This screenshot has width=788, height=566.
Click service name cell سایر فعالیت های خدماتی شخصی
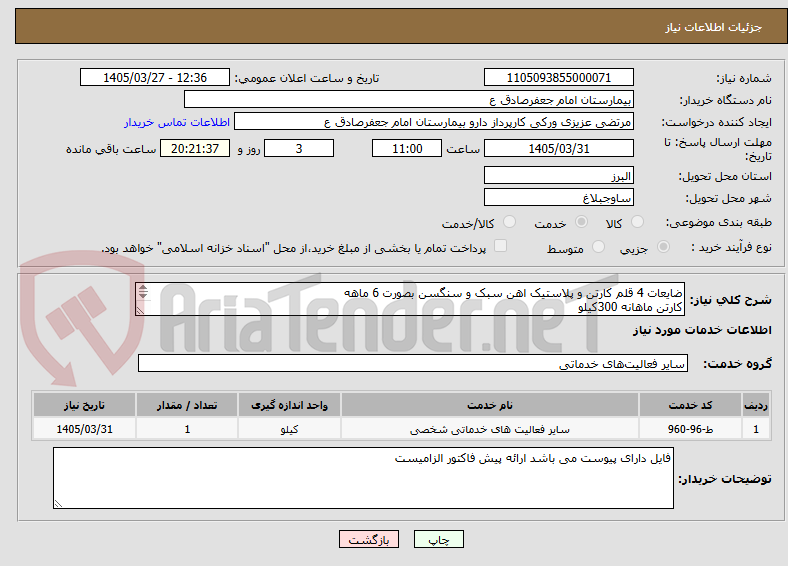(x=489, y=429)
